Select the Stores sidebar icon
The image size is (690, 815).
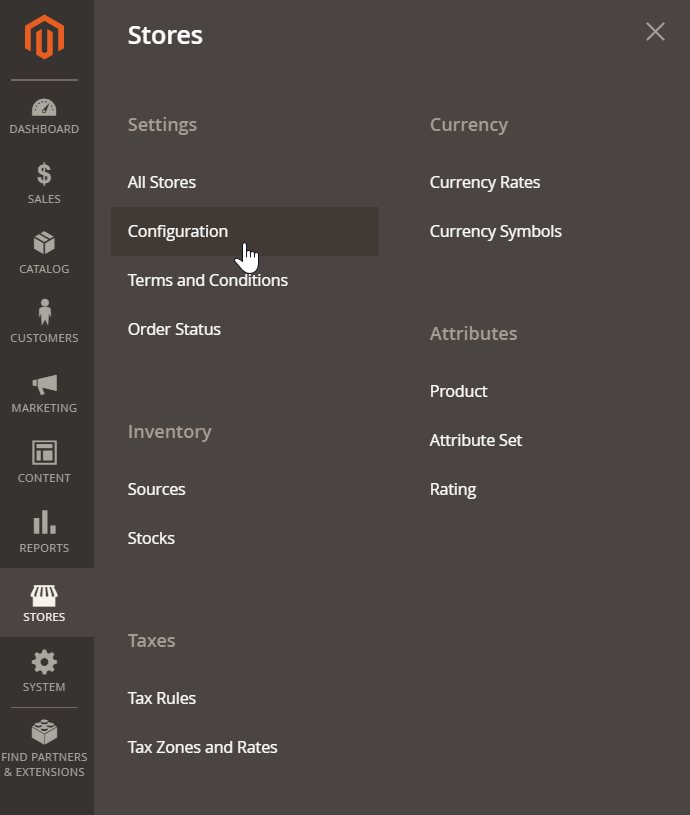click(x=44, y=601)
